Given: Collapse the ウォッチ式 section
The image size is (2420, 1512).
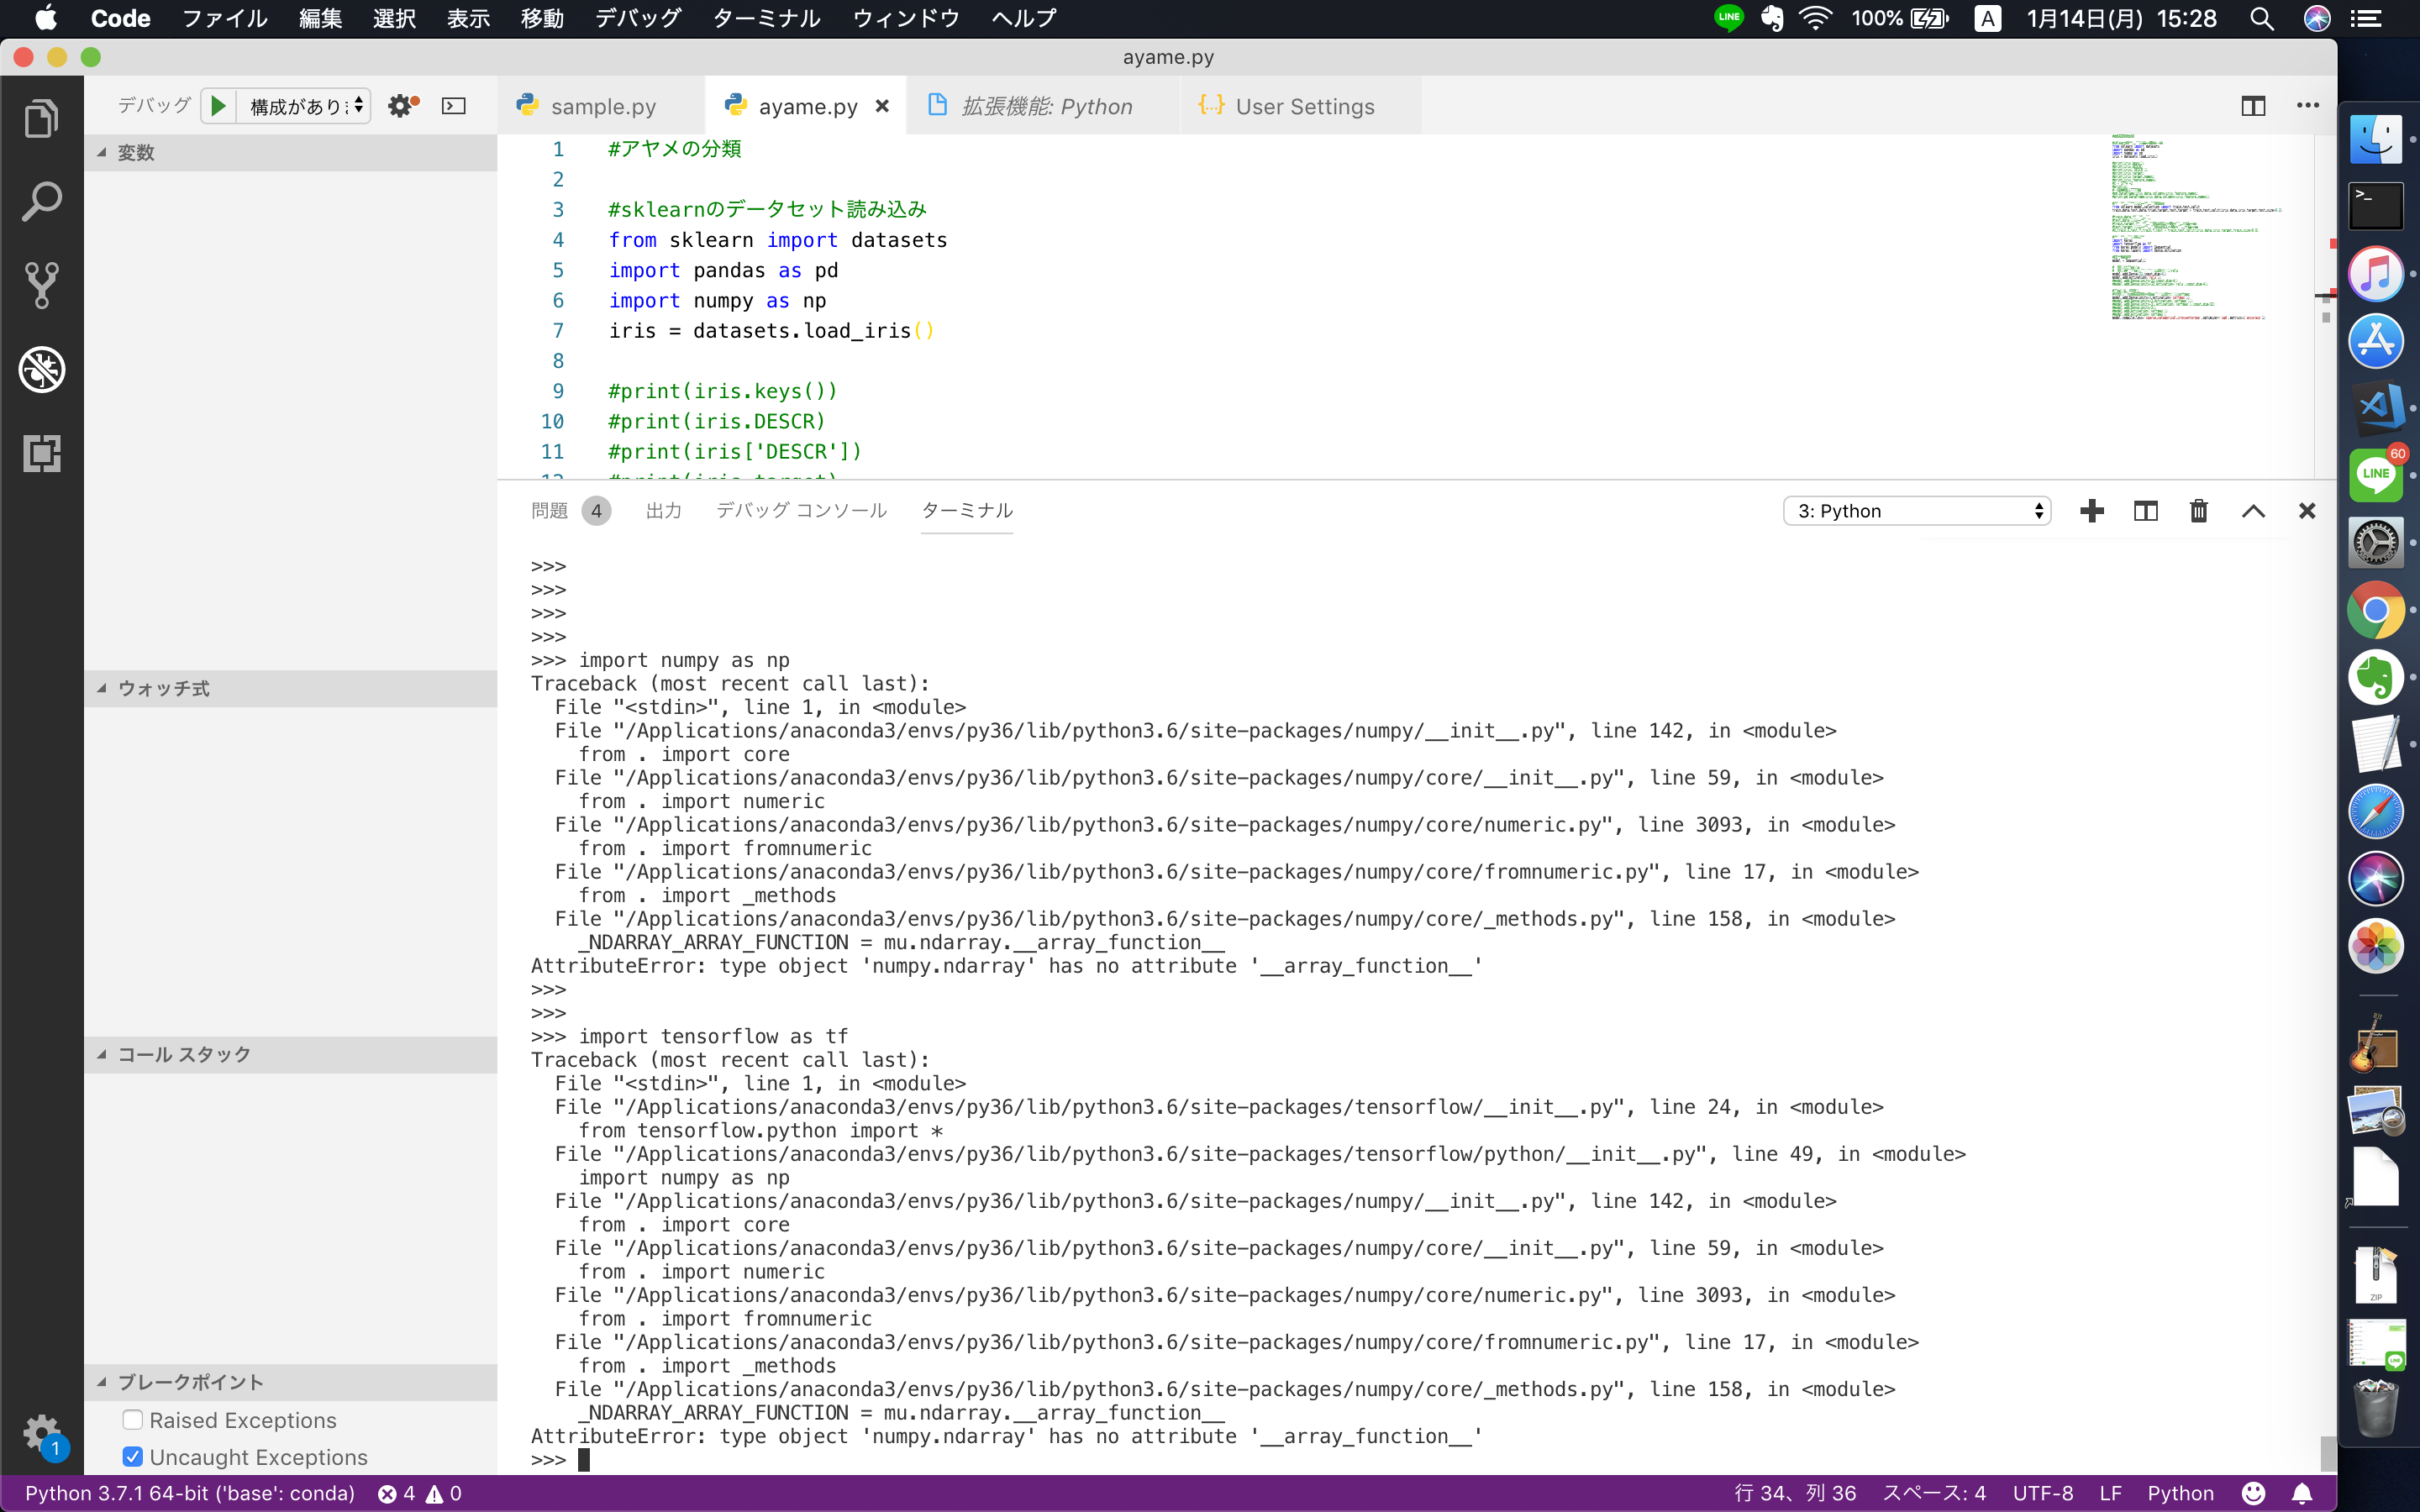Looking at the screenshot, I should (x=164, y=688).
